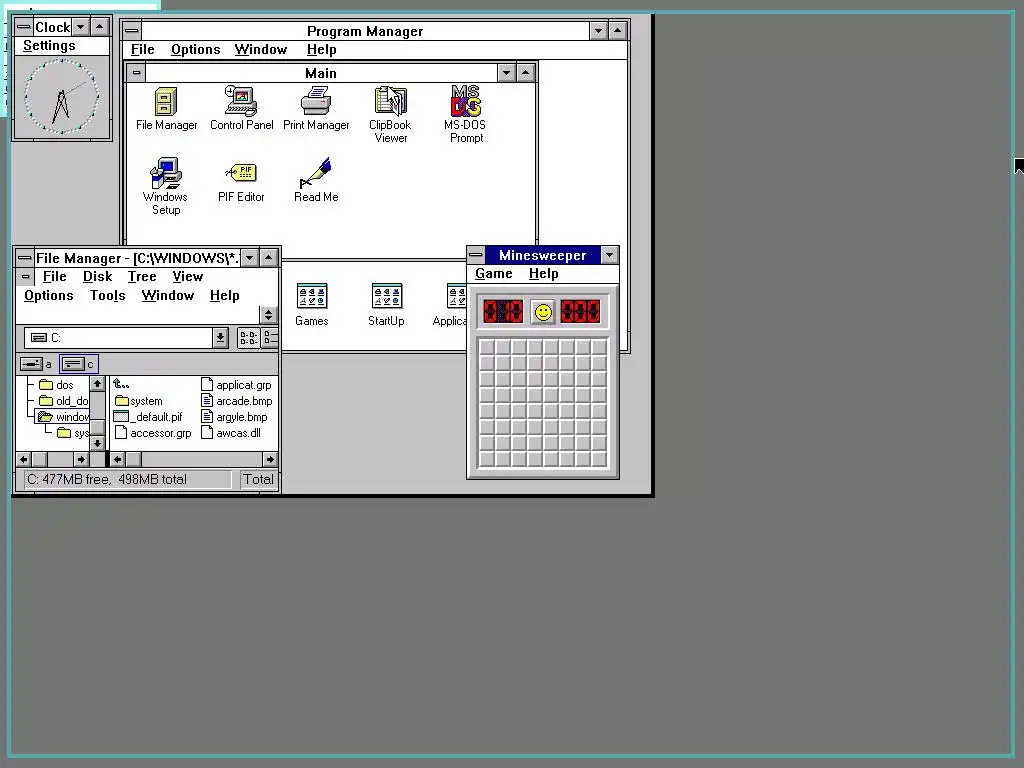
Task: Open File Manager document control menu box
Action: click(x=25, y=277)
